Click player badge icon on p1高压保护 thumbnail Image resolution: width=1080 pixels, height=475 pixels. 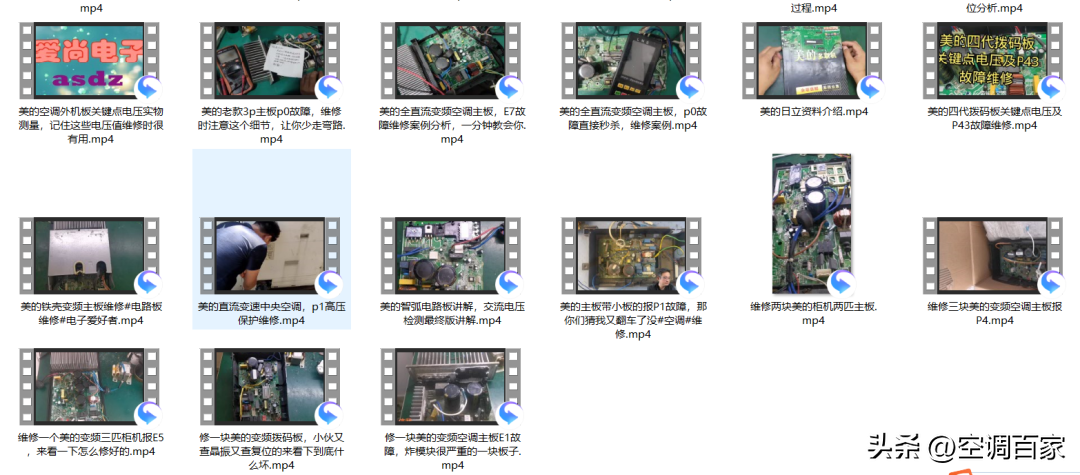[x=329, y=284]
